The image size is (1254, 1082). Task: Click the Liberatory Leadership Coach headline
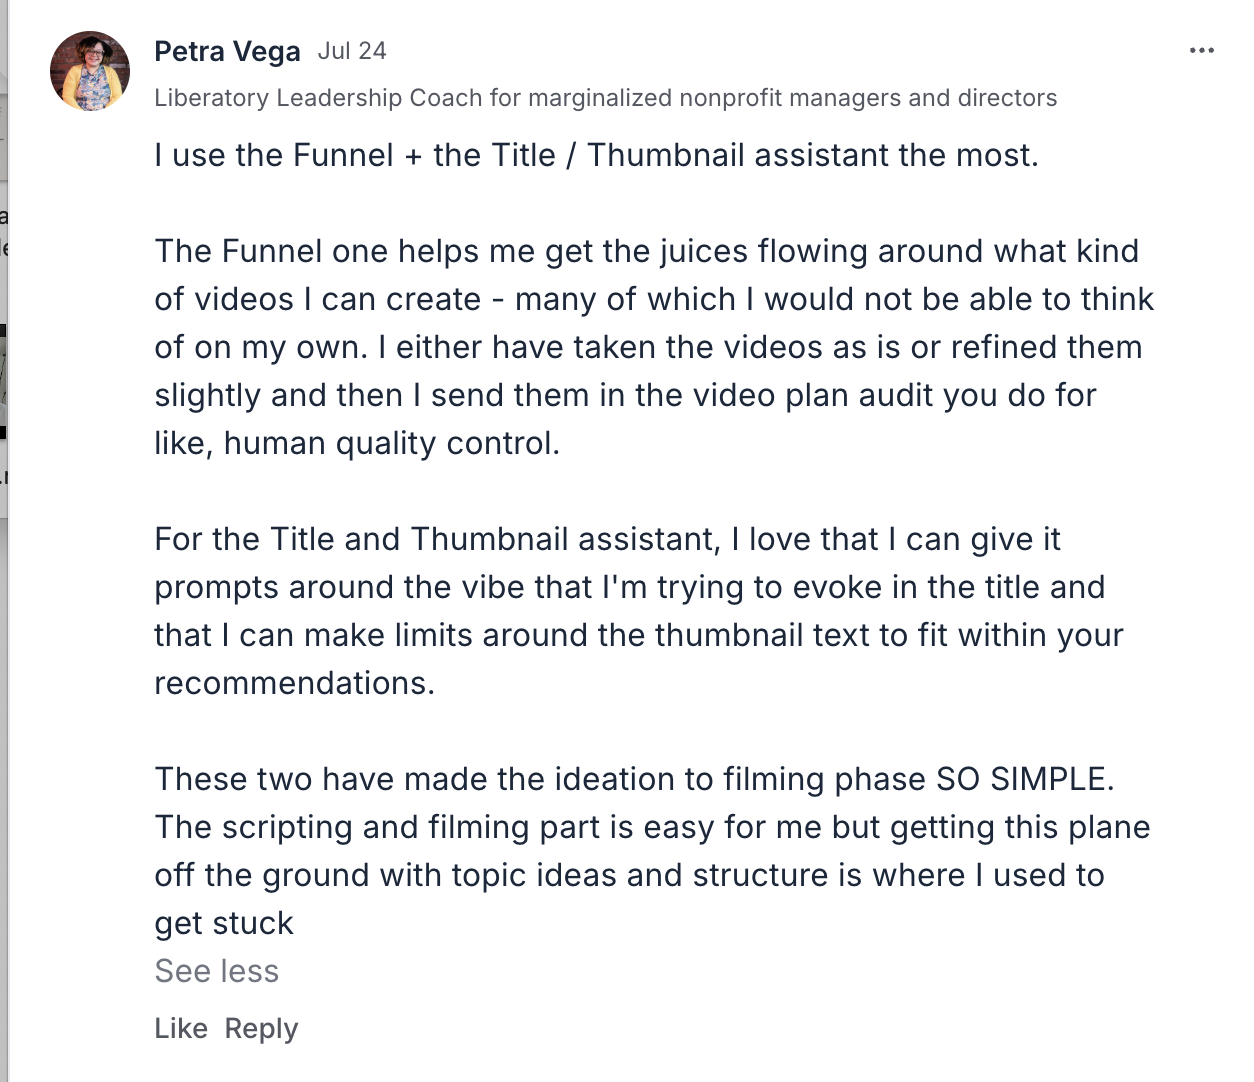(x=605, y=98)
